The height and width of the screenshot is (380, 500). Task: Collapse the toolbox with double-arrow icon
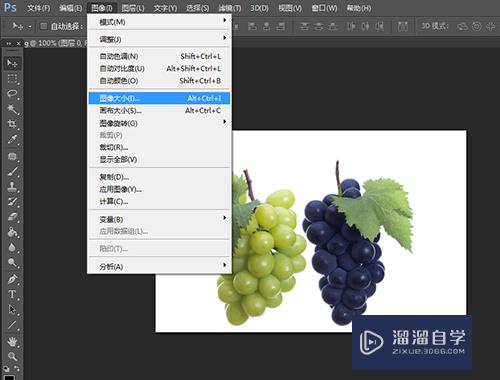8,43
